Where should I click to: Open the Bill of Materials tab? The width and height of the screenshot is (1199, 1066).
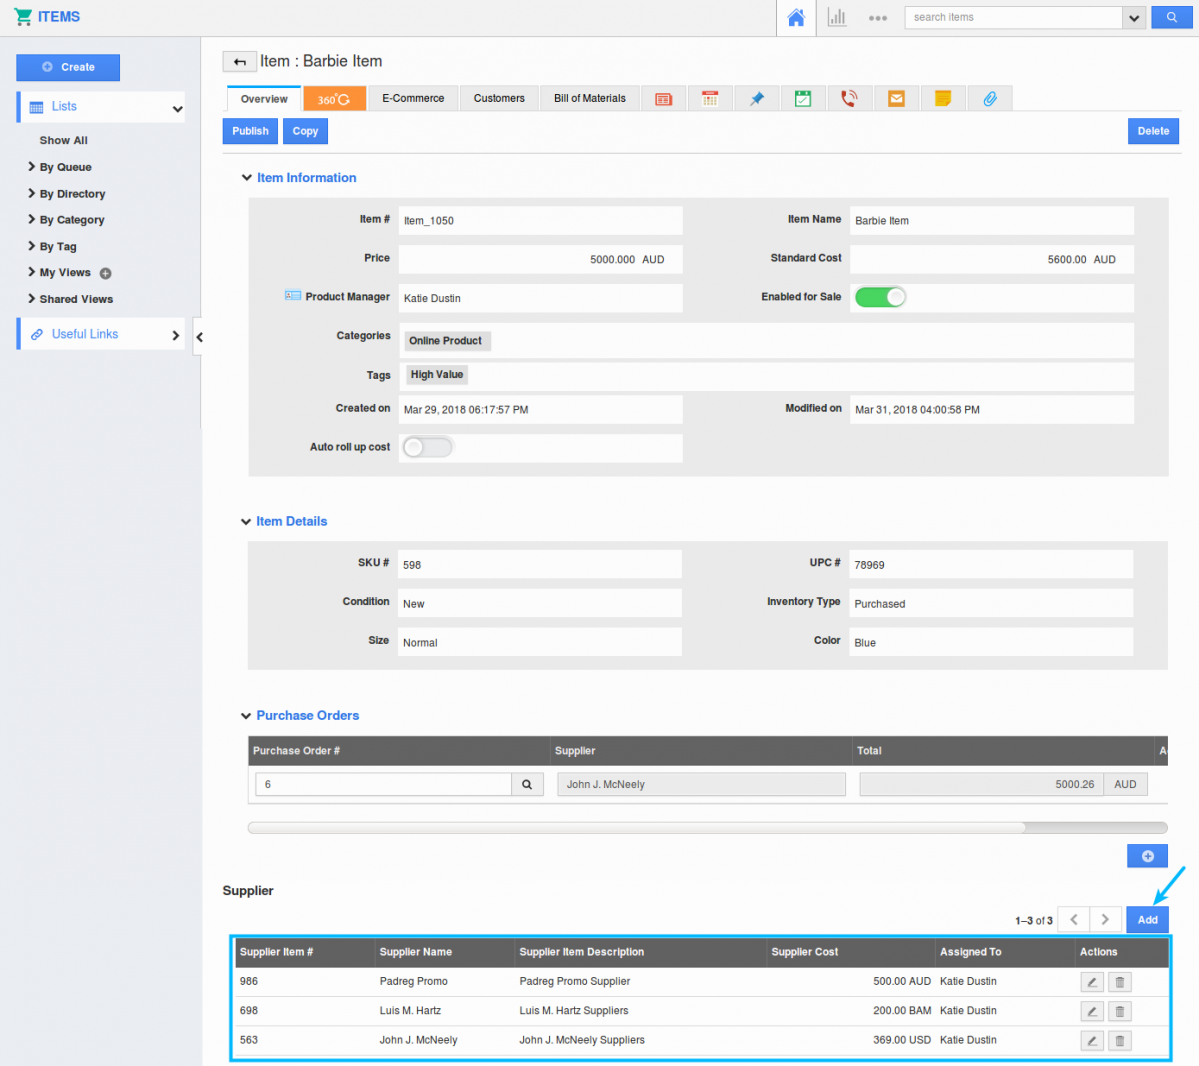[x=589, y=99]
